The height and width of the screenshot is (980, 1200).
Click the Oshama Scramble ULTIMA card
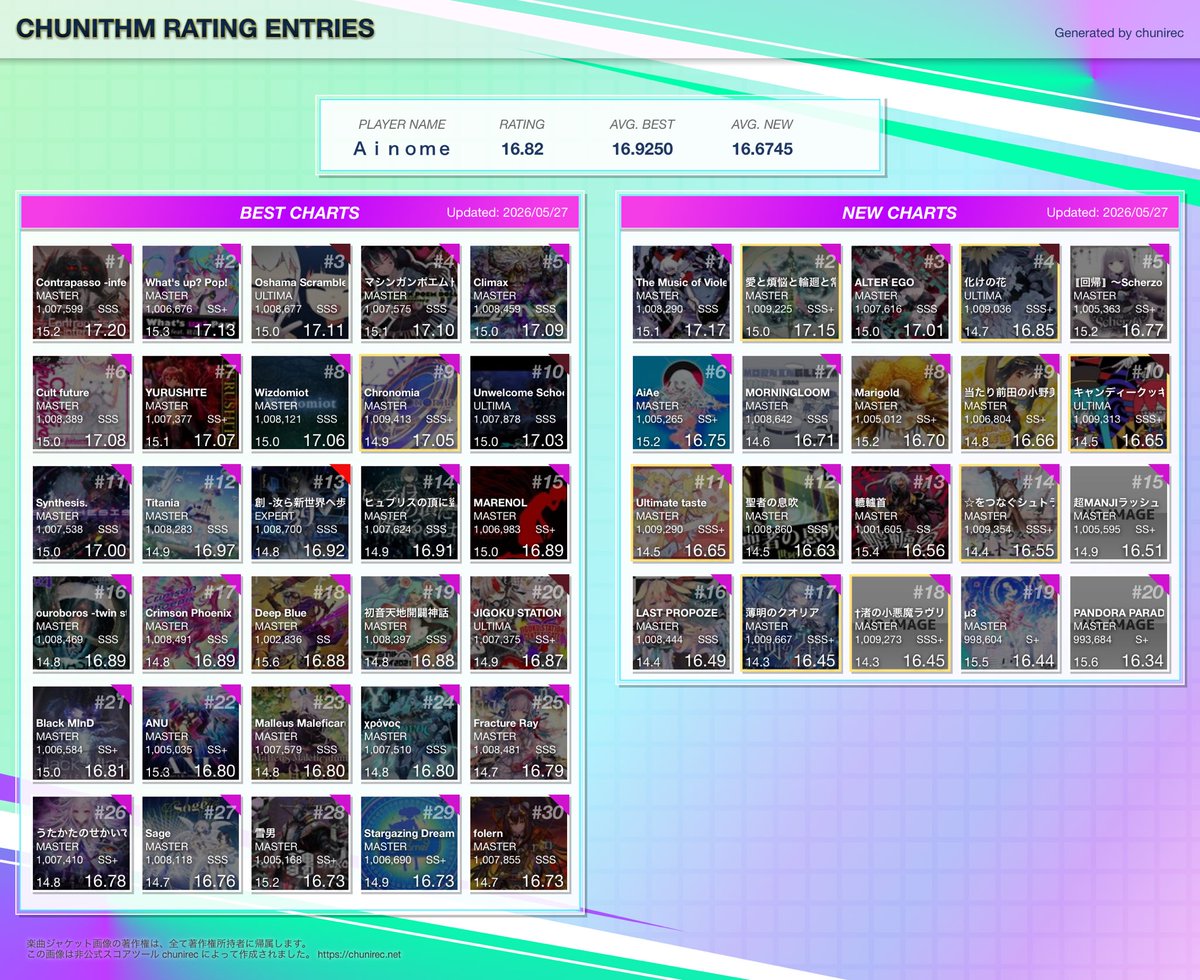[300, 293]
